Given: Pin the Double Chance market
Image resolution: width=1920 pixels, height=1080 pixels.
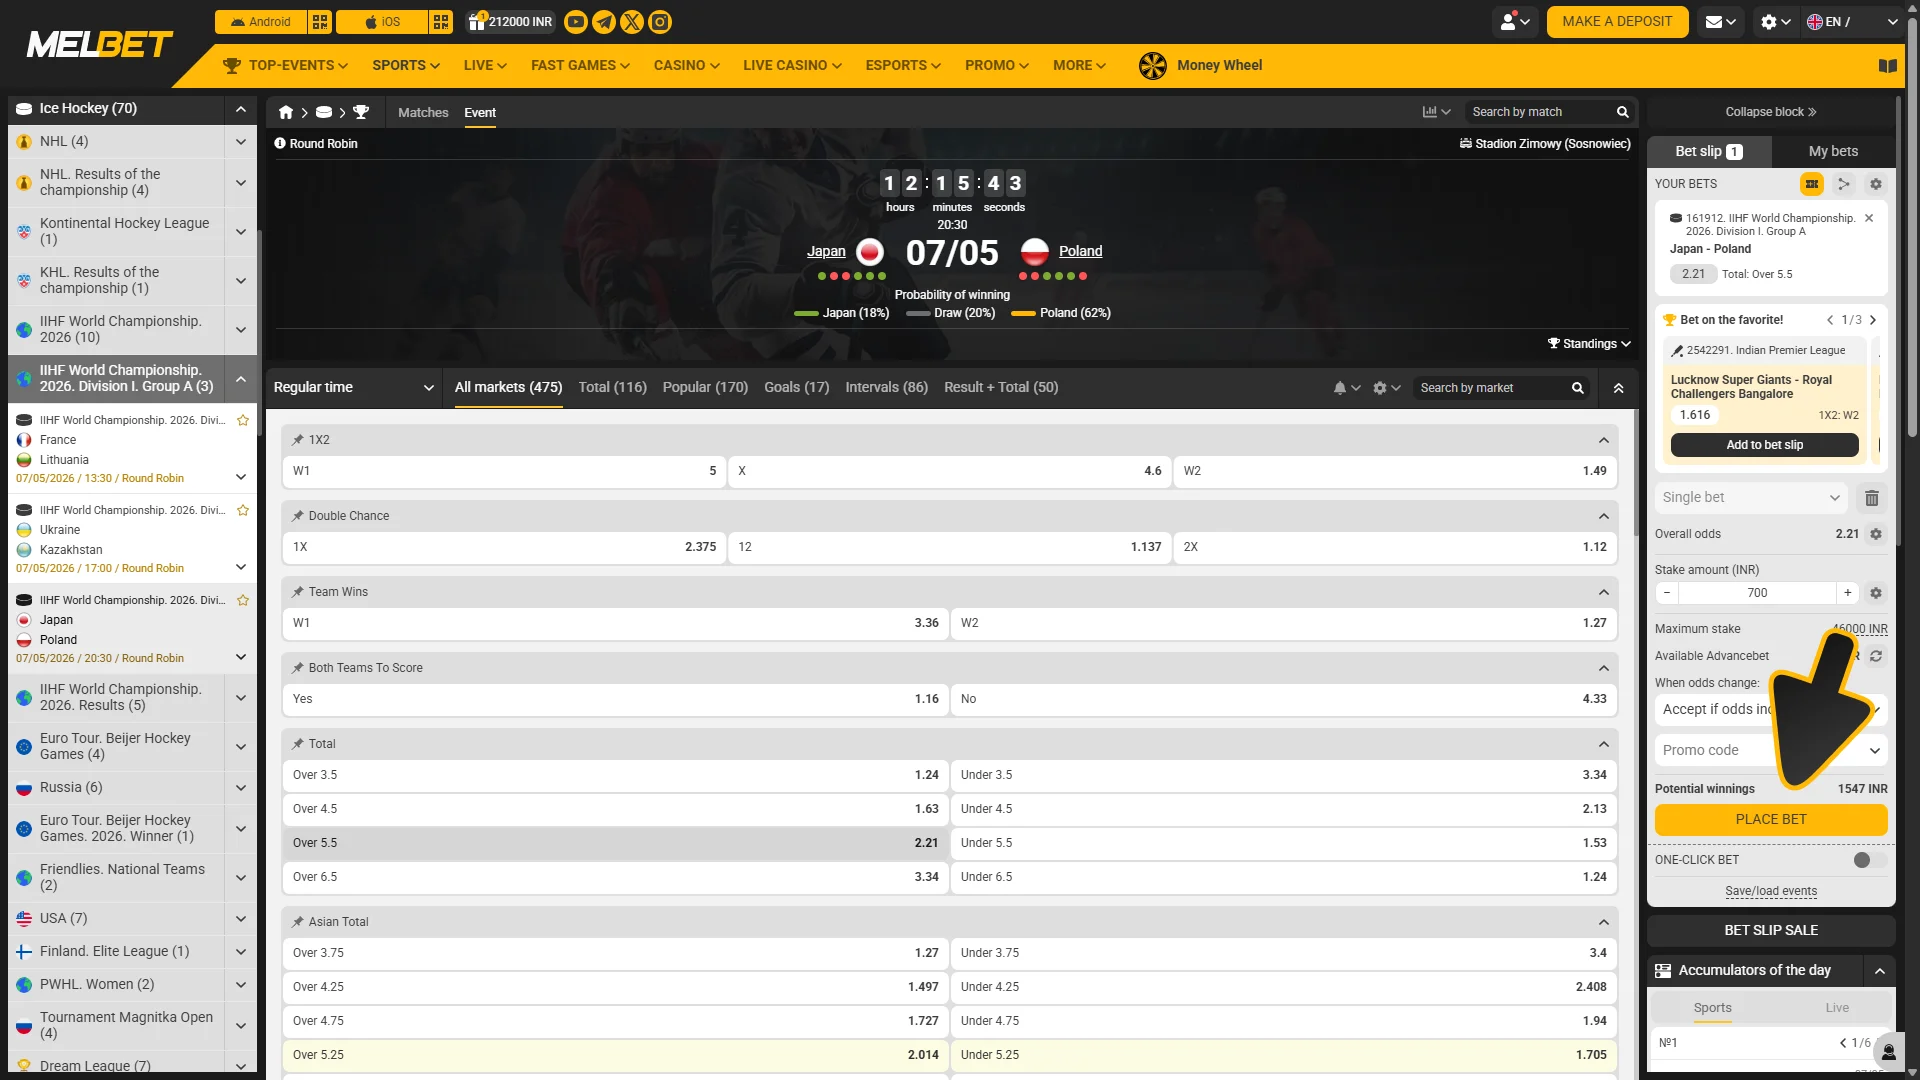Looking at the screenshot, I should (x=297, y=516).
